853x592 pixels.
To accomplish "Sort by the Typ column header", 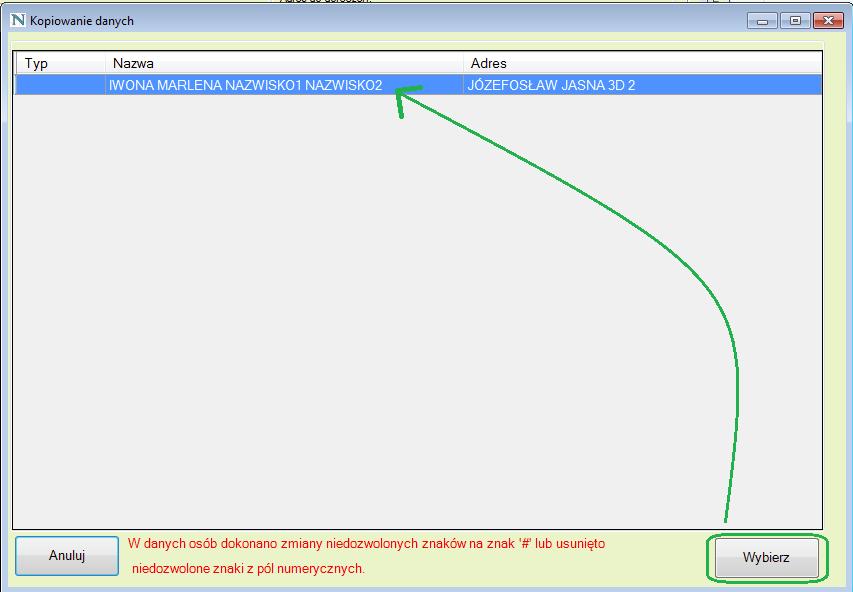I will coord(60,63).
